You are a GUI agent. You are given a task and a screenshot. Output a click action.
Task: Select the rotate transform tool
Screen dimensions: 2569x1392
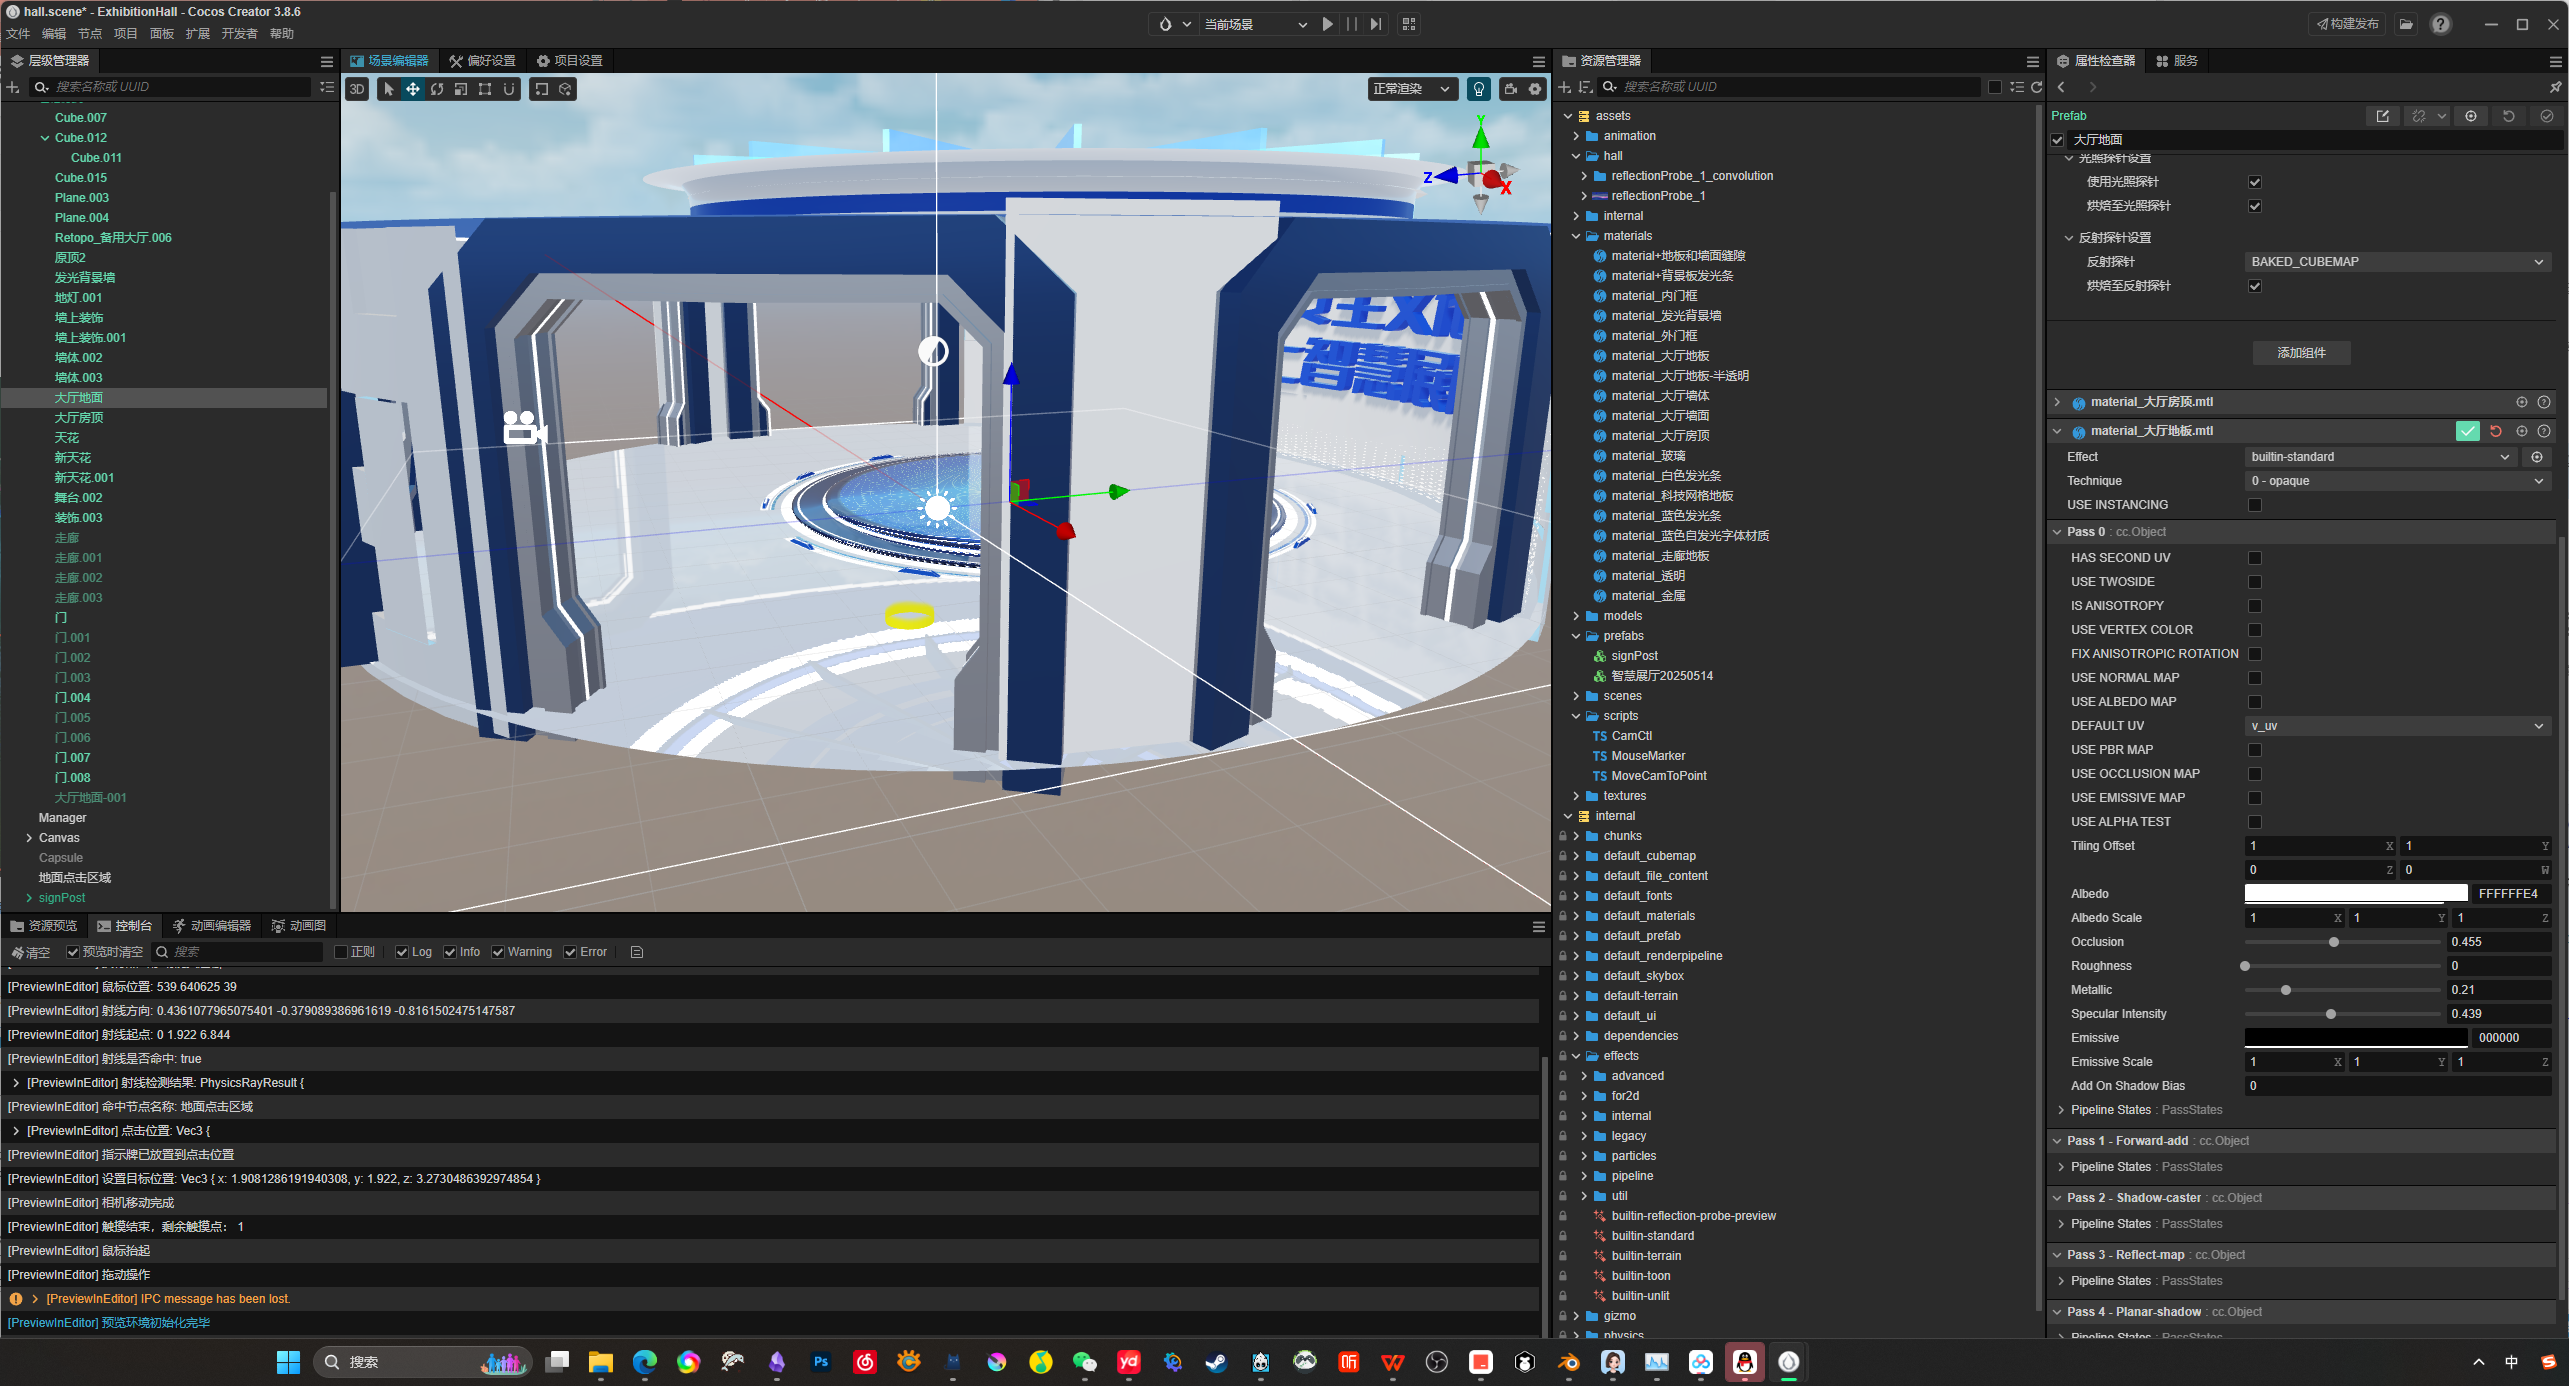click(437, 89)
